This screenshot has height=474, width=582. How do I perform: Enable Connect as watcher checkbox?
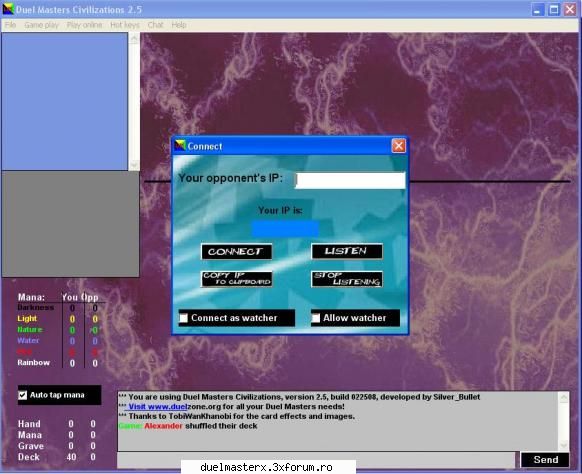[184, 318]
